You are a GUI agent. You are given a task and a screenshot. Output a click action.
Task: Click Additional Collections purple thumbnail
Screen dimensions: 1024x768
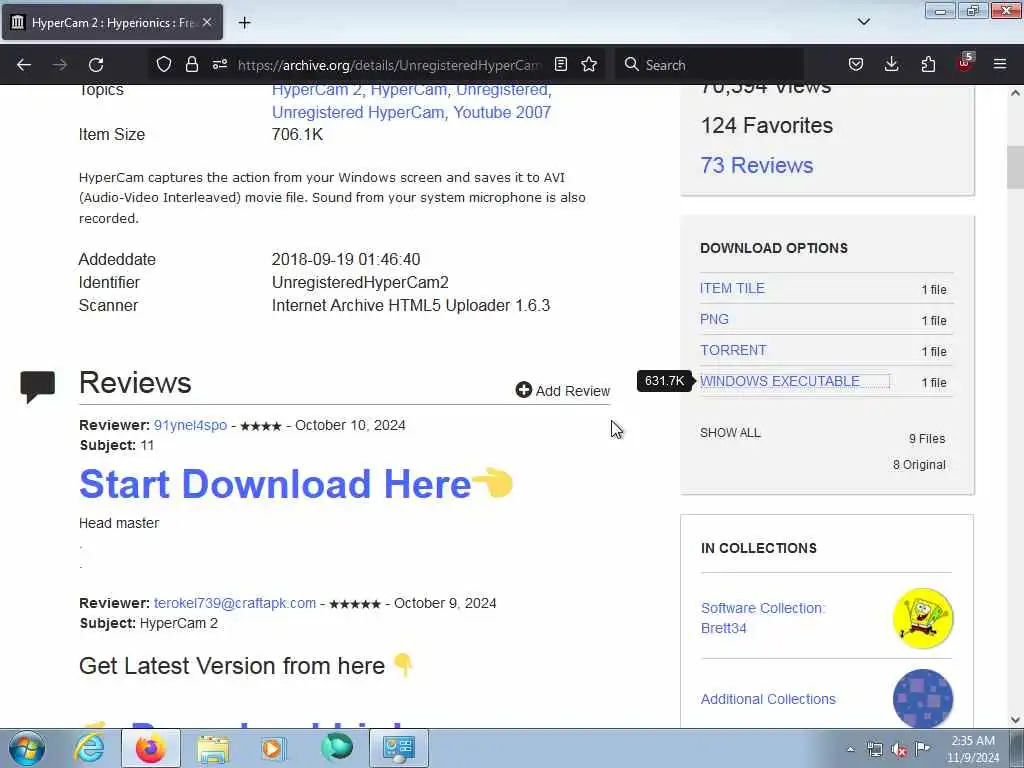point(923,698)
